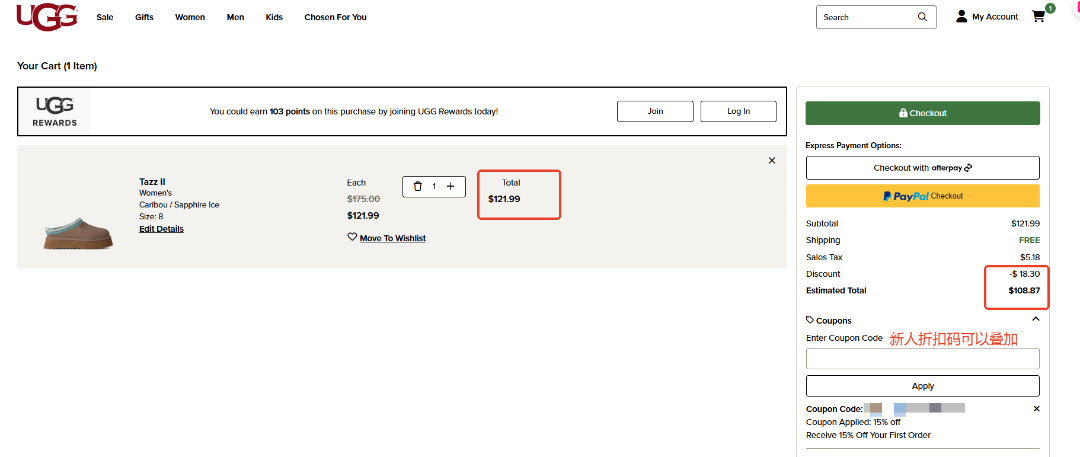This screenshot has width=1080, height=457.
Task: Open the Men menu
Action: coord(235,17)
